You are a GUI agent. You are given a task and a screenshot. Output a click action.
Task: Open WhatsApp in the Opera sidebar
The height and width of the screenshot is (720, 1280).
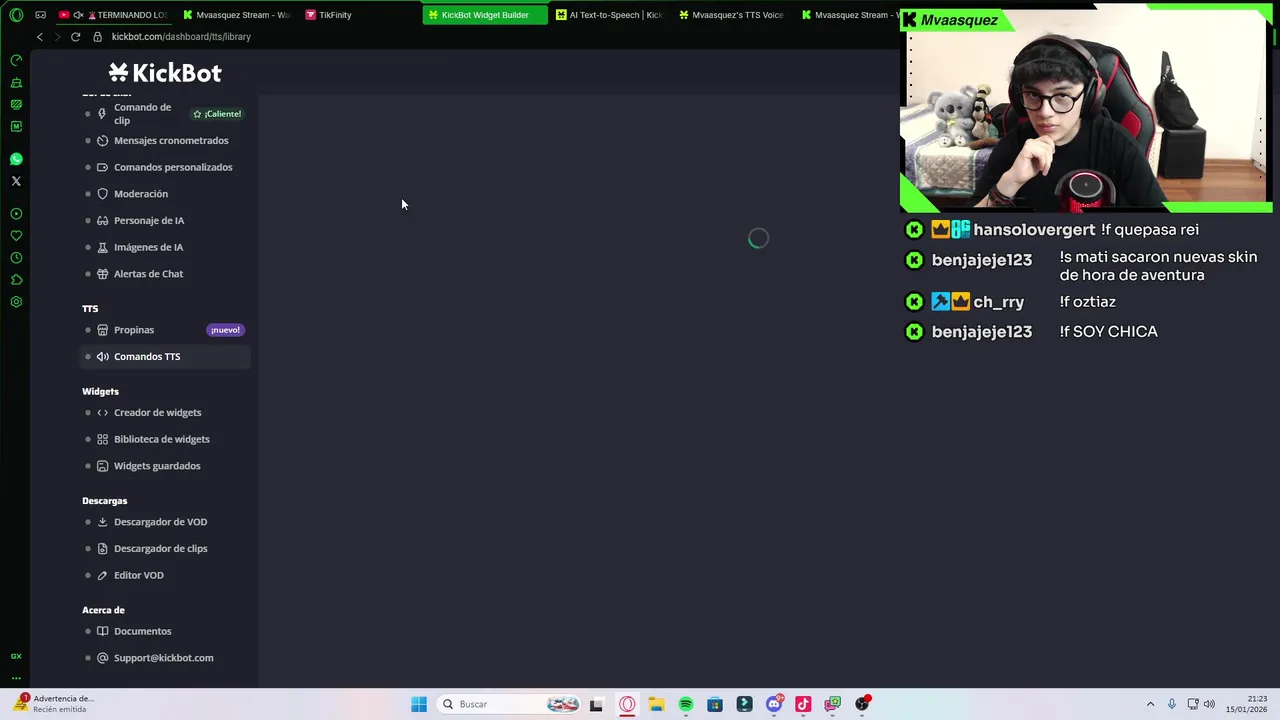tap(16, 159)
